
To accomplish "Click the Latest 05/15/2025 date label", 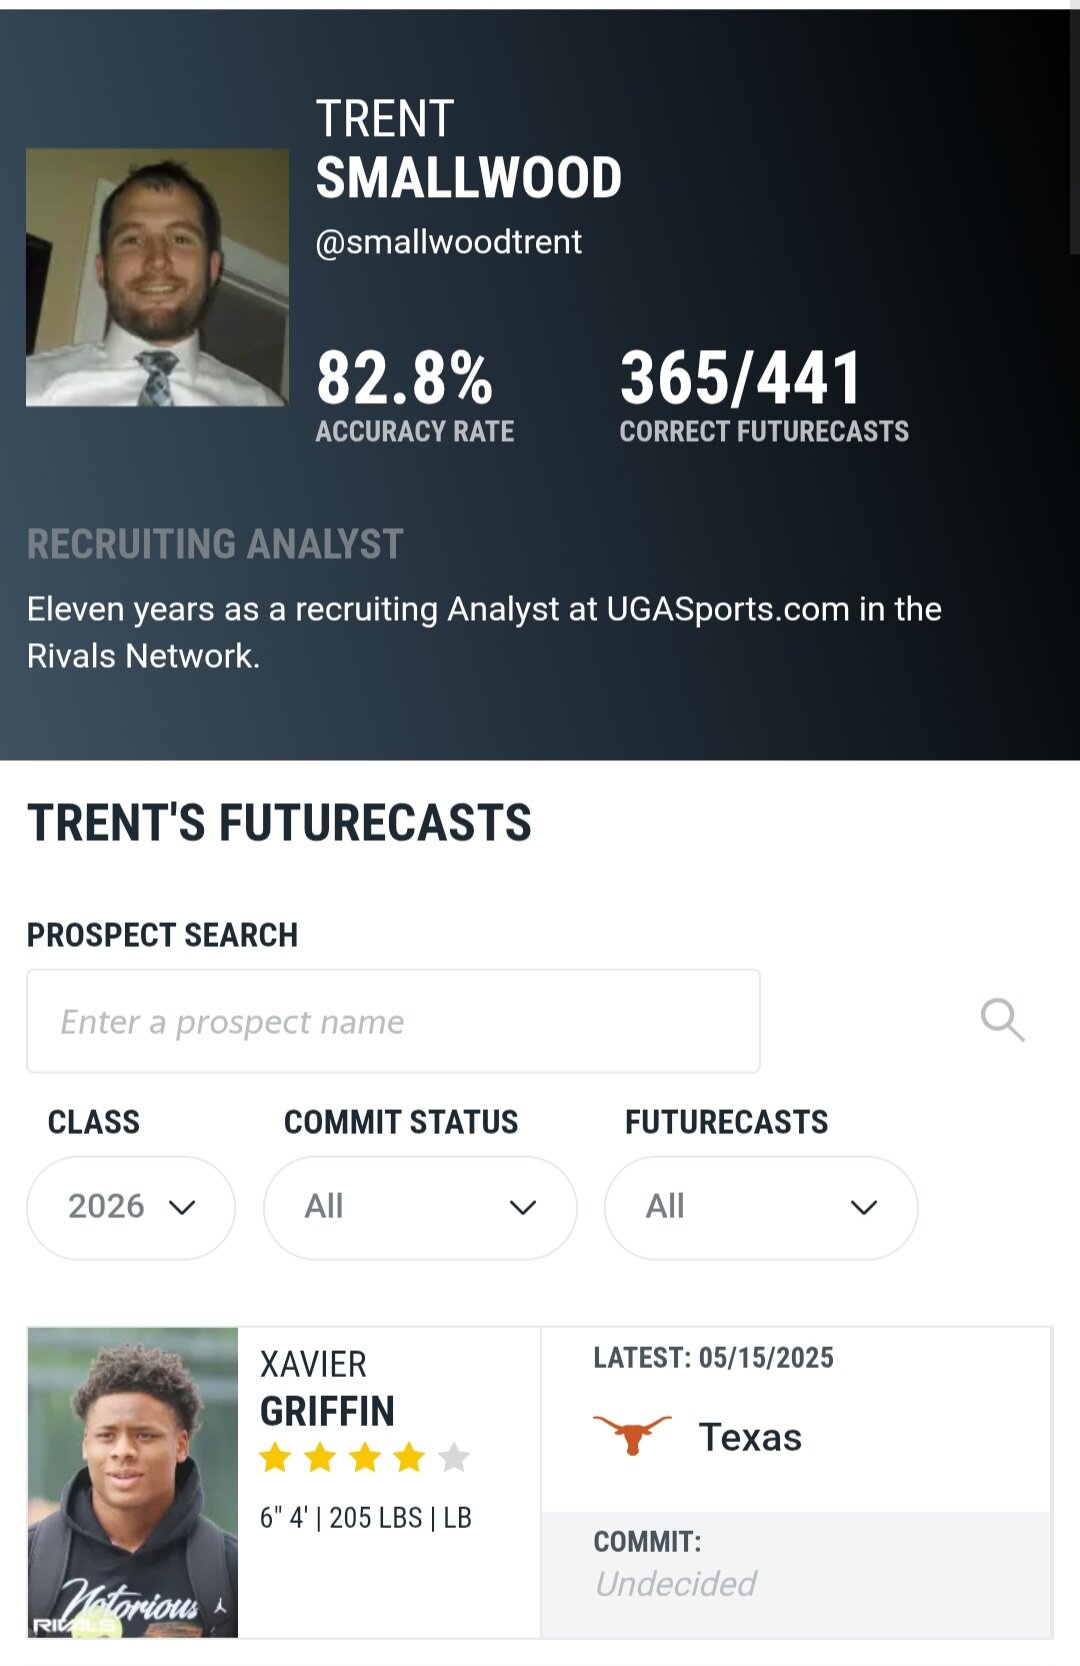I will tap(713, 1357).
